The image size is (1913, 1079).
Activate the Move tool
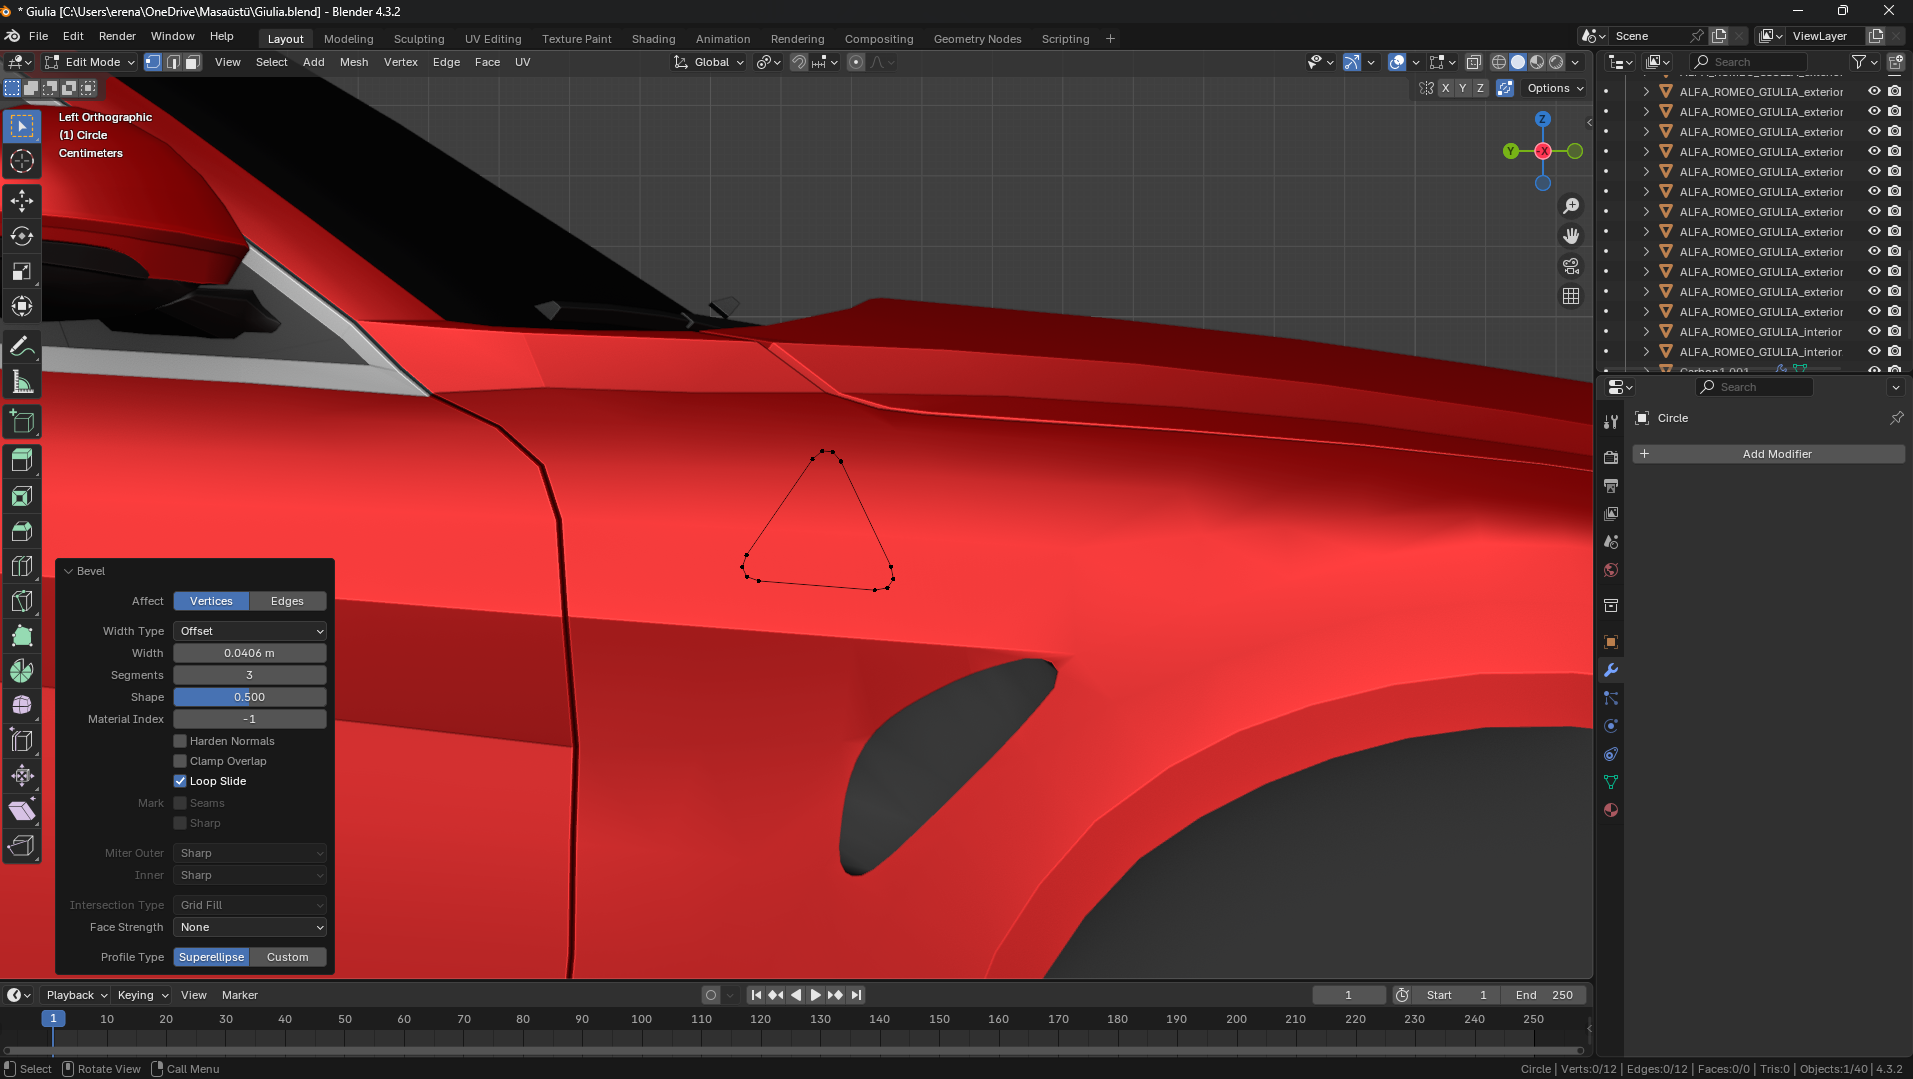[22, 201]
